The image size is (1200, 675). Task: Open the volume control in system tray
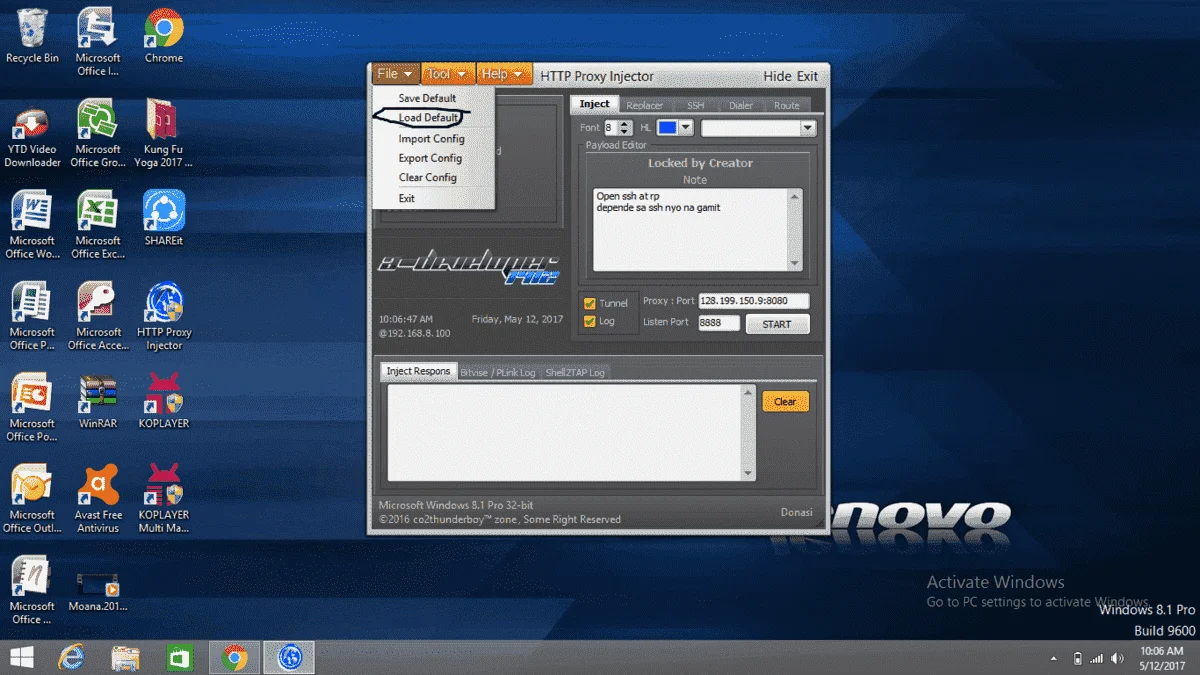point(1117,658)
